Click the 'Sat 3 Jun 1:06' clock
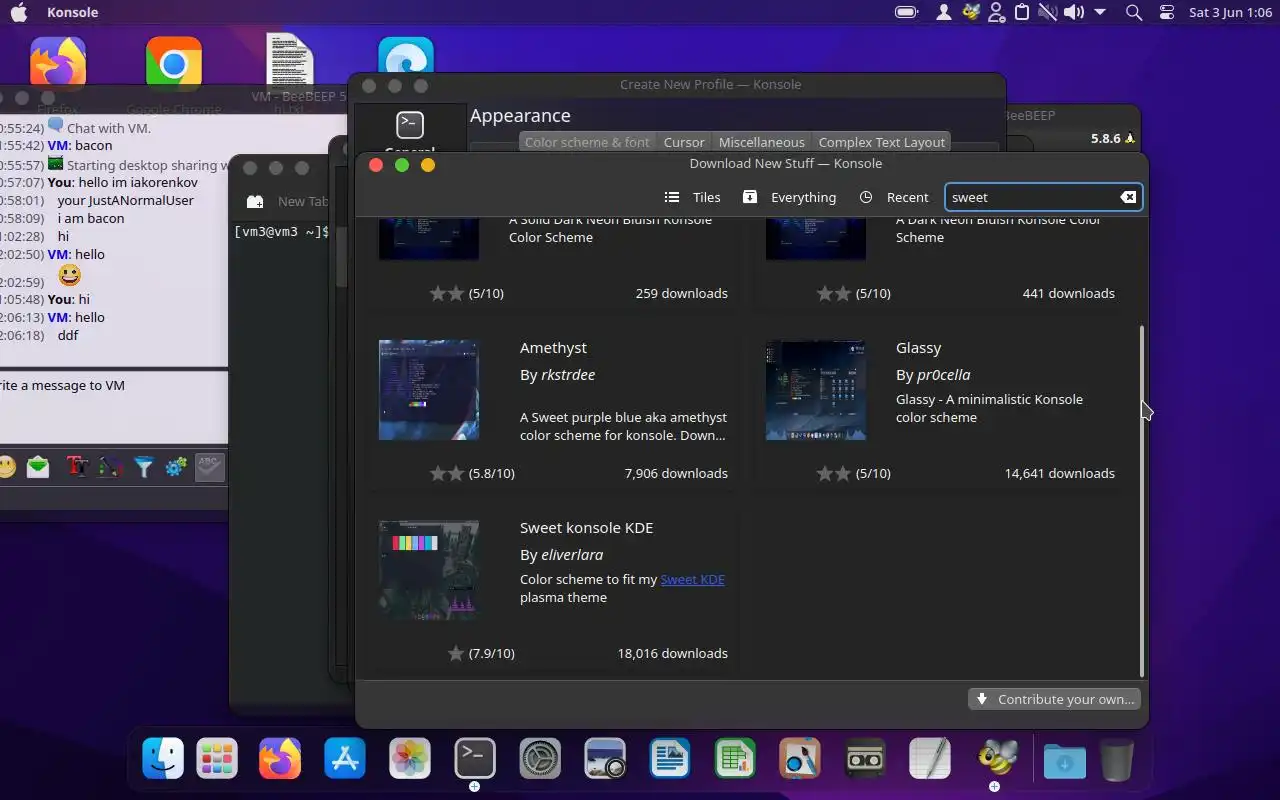This screenshot has width=1280, height=800. click(x=1229, y=12)
